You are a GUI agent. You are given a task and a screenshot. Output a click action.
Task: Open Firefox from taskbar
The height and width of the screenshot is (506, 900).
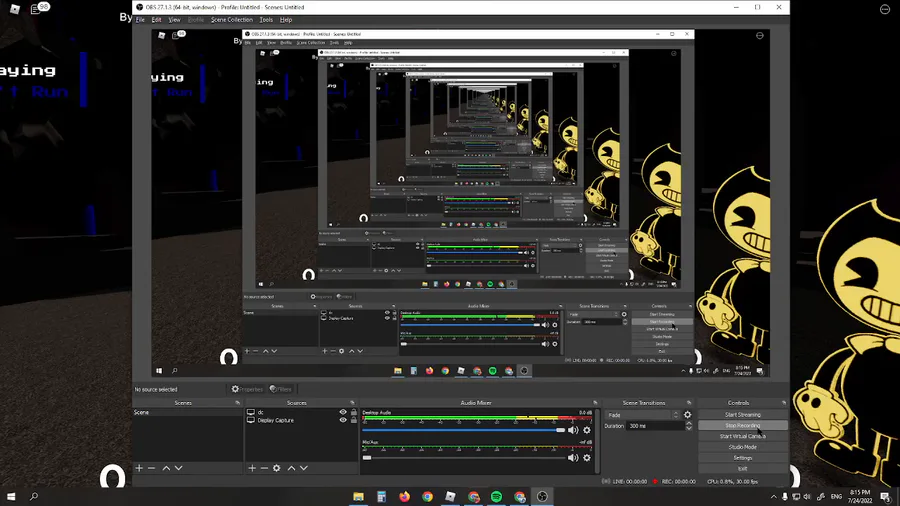(x=405, y=496)
